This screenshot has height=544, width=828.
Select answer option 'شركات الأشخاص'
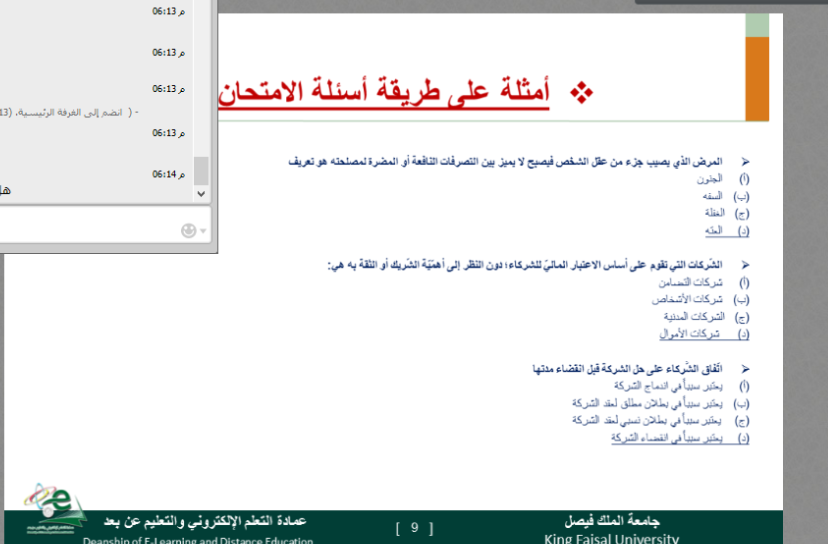tap(687, 299)
